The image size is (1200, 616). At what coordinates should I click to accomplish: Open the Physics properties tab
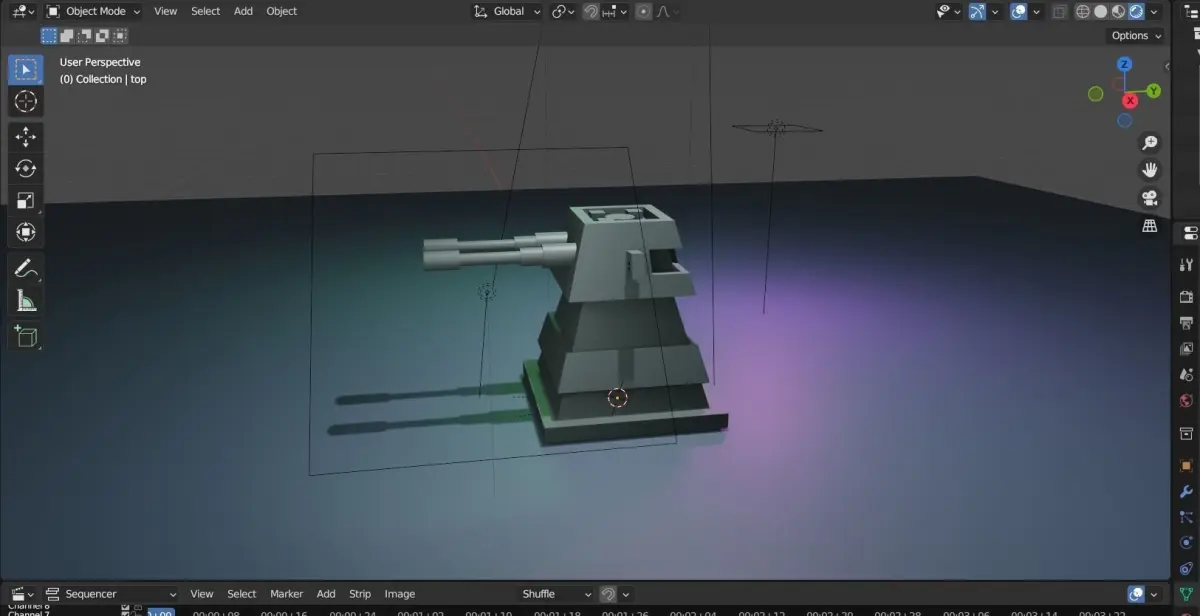coord(1186,543)
